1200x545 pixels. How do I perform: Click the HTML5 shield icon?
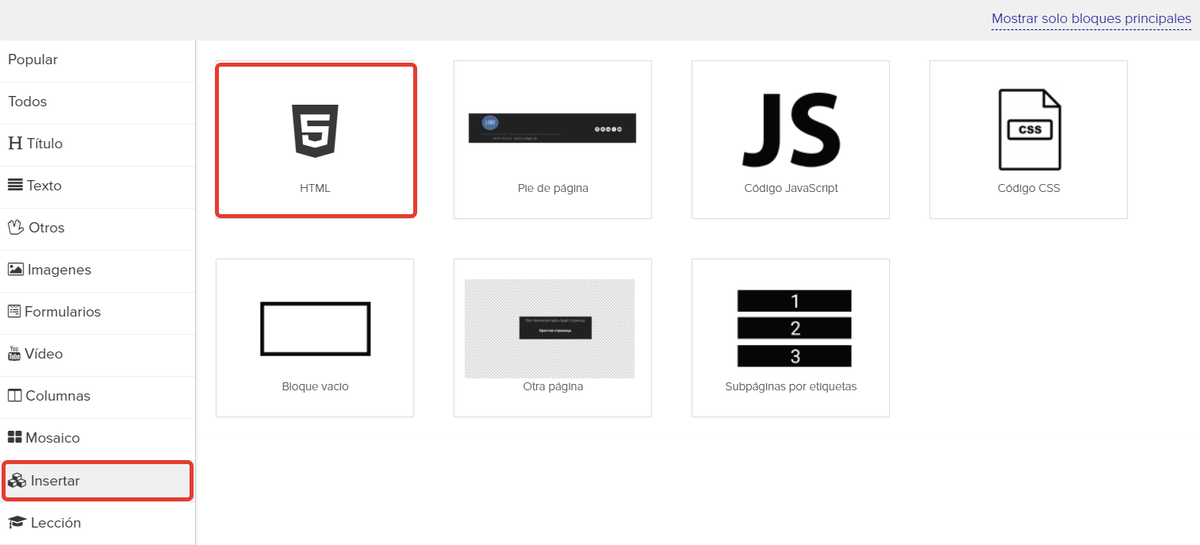pyautogui.click(x=315, y=131)
